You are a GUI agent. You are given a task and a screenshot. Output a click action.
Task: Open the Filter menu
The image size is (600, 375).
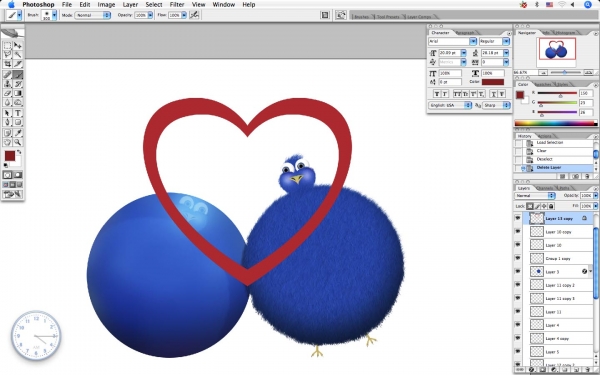pos(177,5)
